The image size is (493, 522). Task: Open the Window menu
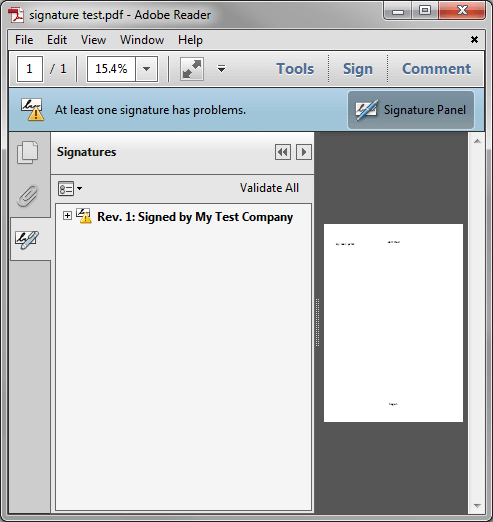(x=142, y=40)
